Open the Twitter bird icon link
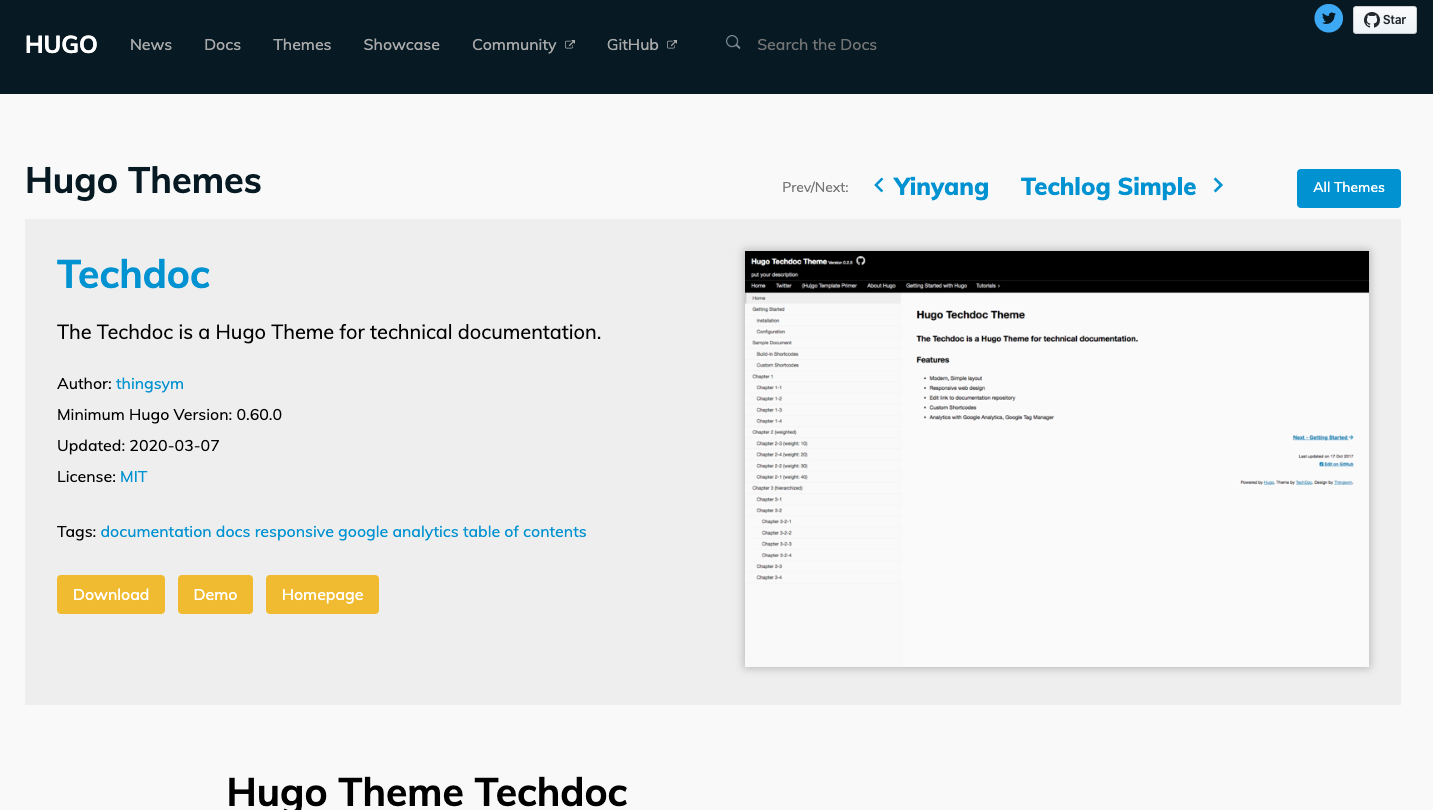Viewport: 1433px width, 810px height. click(1328, 18)
